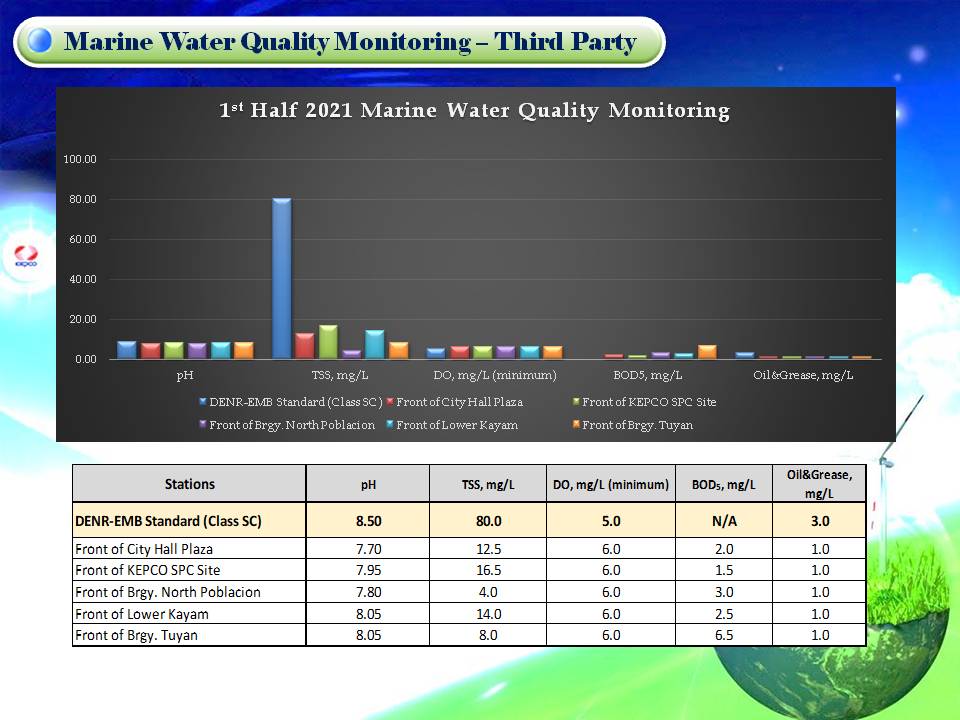960x720 pixels.
Task: Click the standard Oil&Grease value '3.0' in highlighted row
Action: (820, 521)
